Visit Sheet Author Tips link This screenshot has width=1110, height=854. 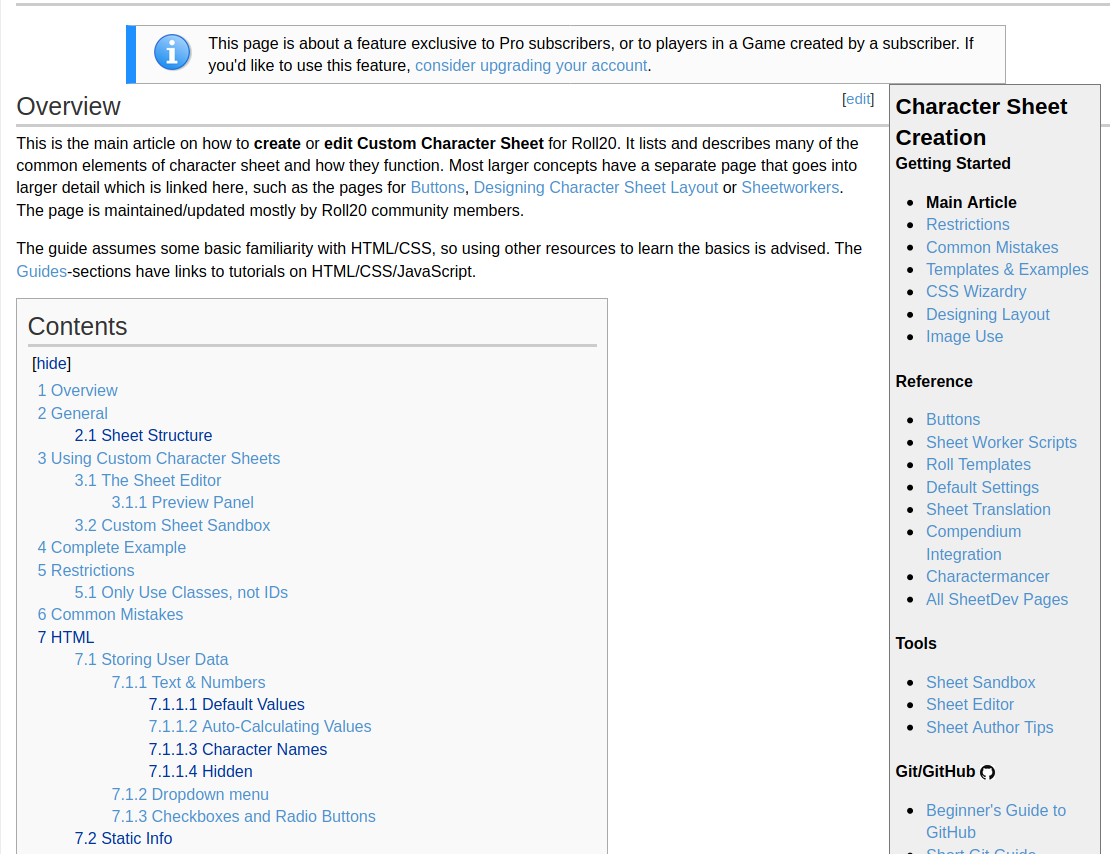pyautogui.click(x=990, y=728)
